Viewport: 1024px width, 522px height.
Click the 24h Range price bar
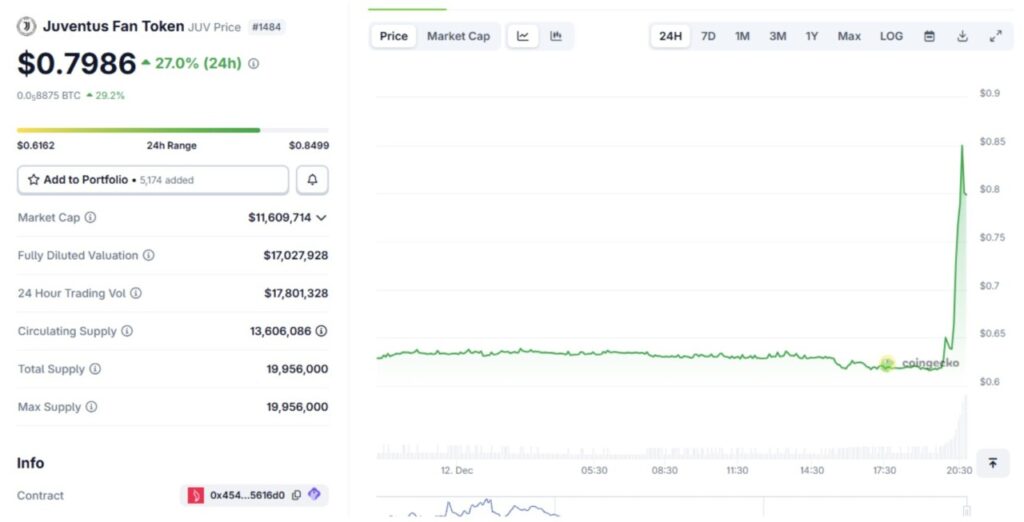[172, 130]
